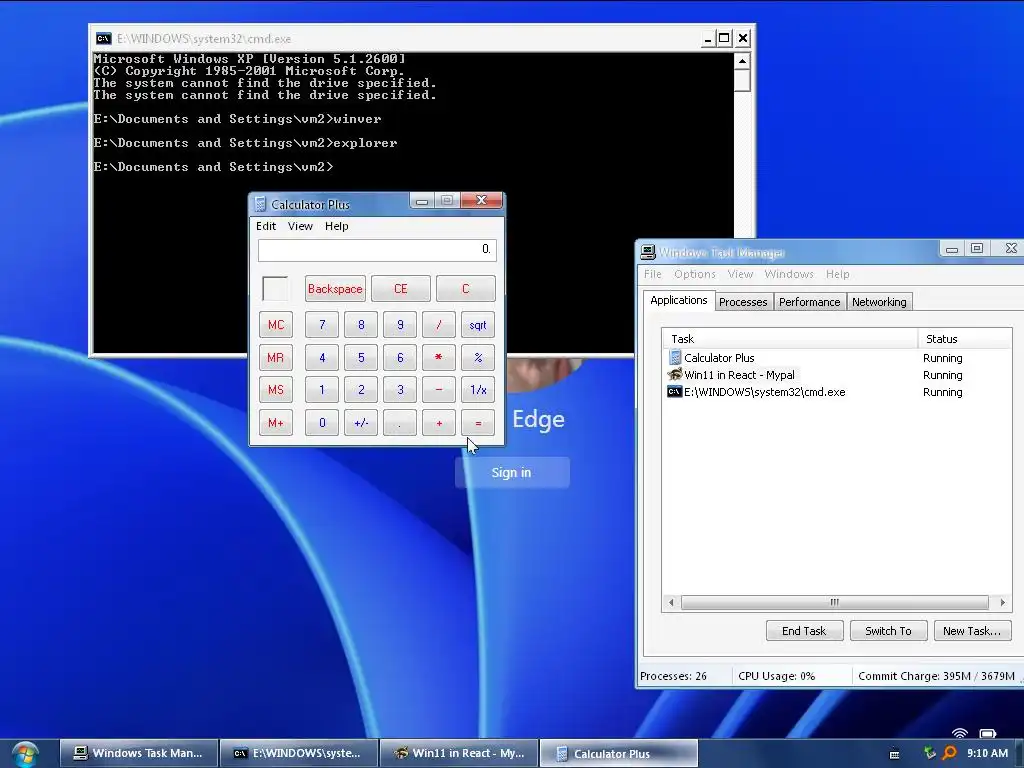Image resolution: width=1024 pixels, height=768 pixels.
Task: Click the percent button on calculator
Action: tap(478, 357)
